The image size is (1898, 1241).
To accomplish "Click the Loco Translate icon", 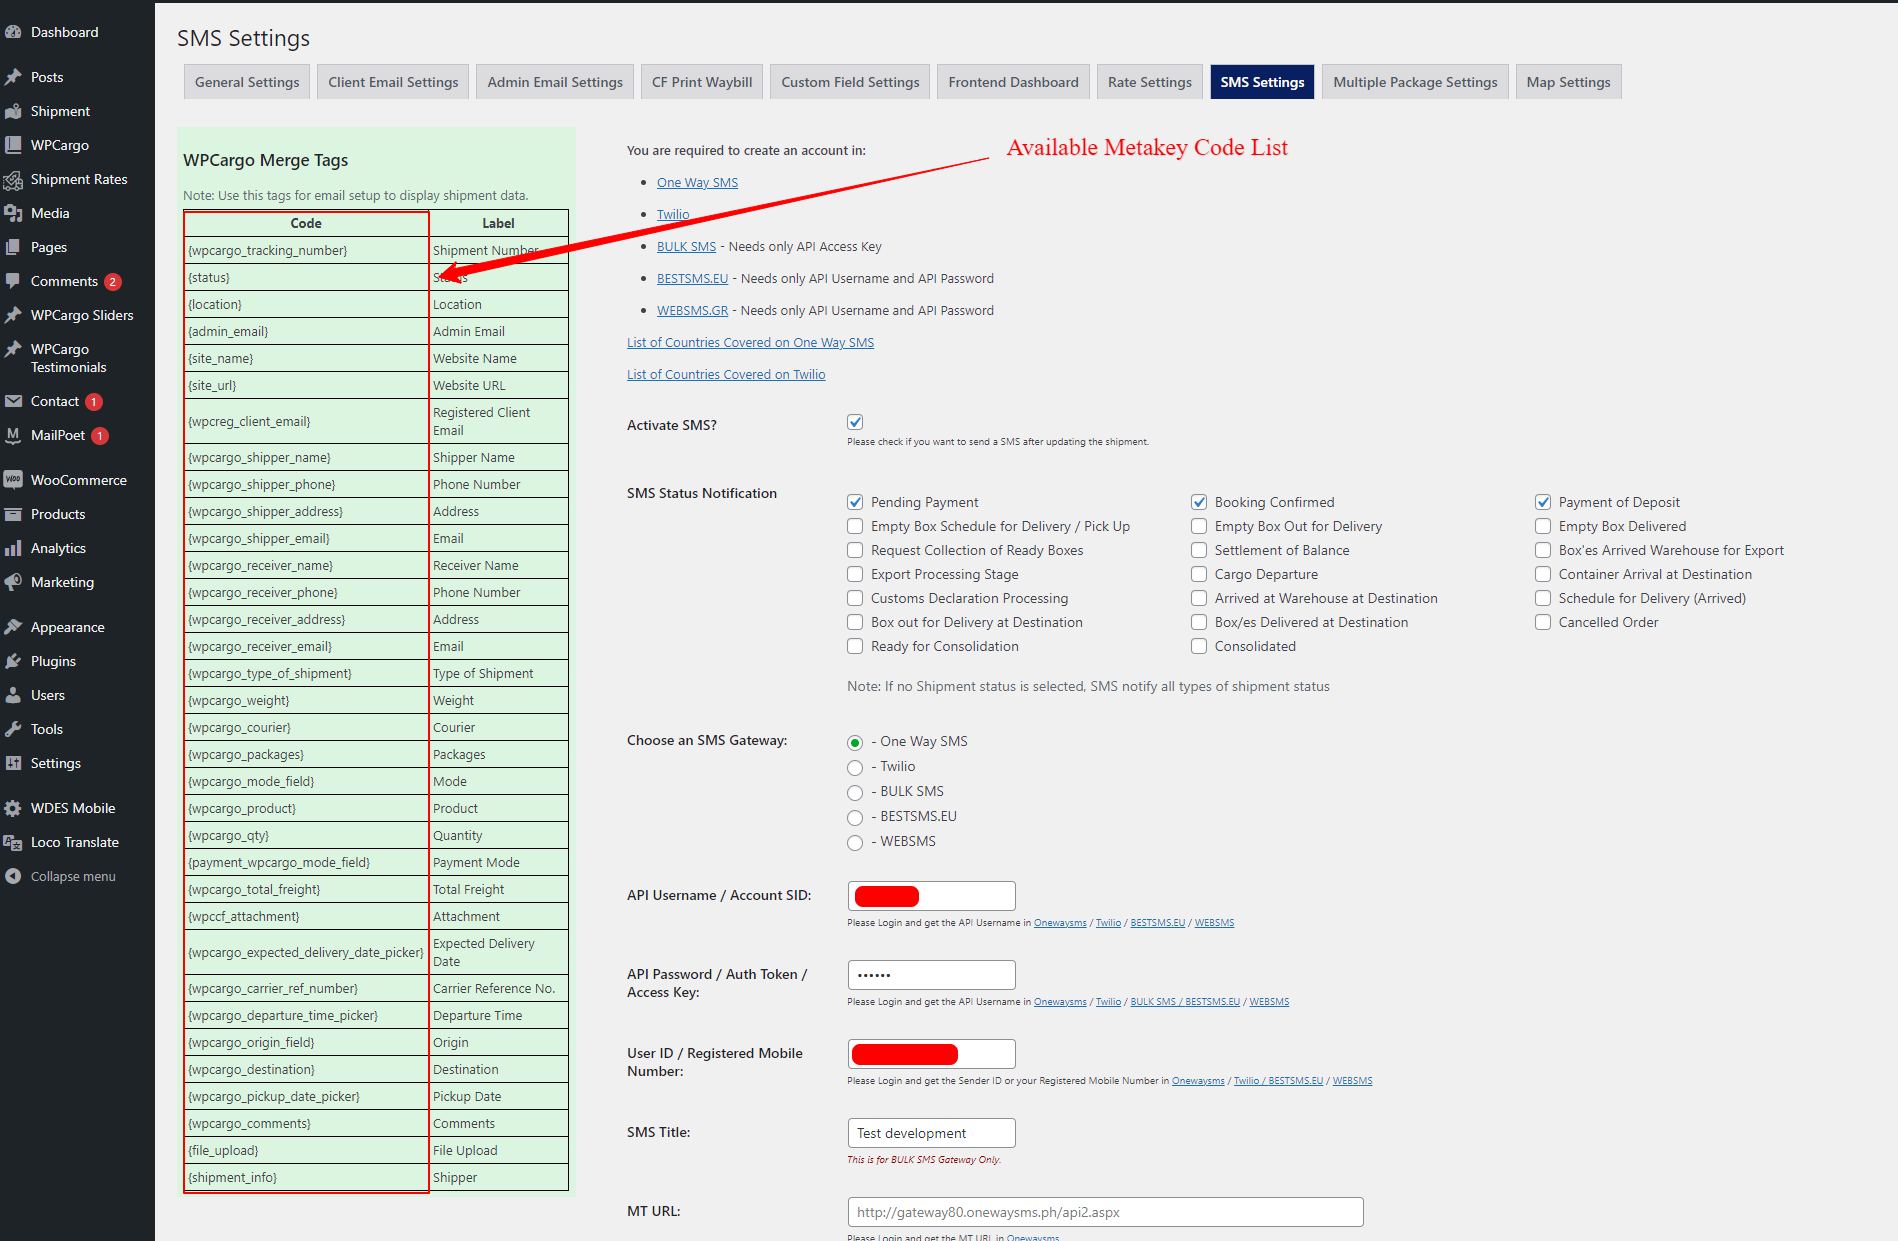I will (x=13, y=842).
